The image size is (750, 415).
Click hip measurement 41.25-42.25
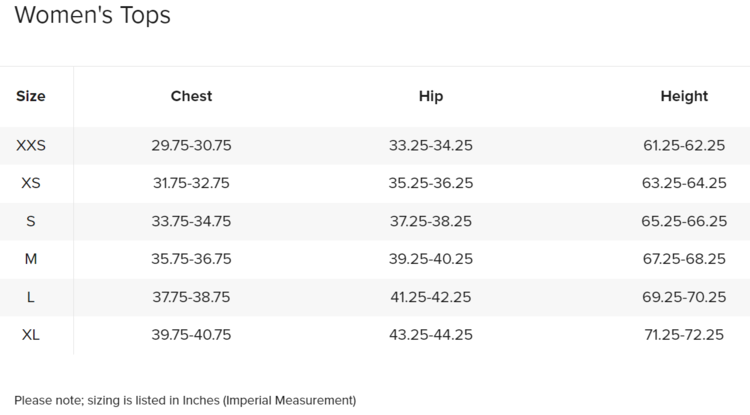(430, 297)
